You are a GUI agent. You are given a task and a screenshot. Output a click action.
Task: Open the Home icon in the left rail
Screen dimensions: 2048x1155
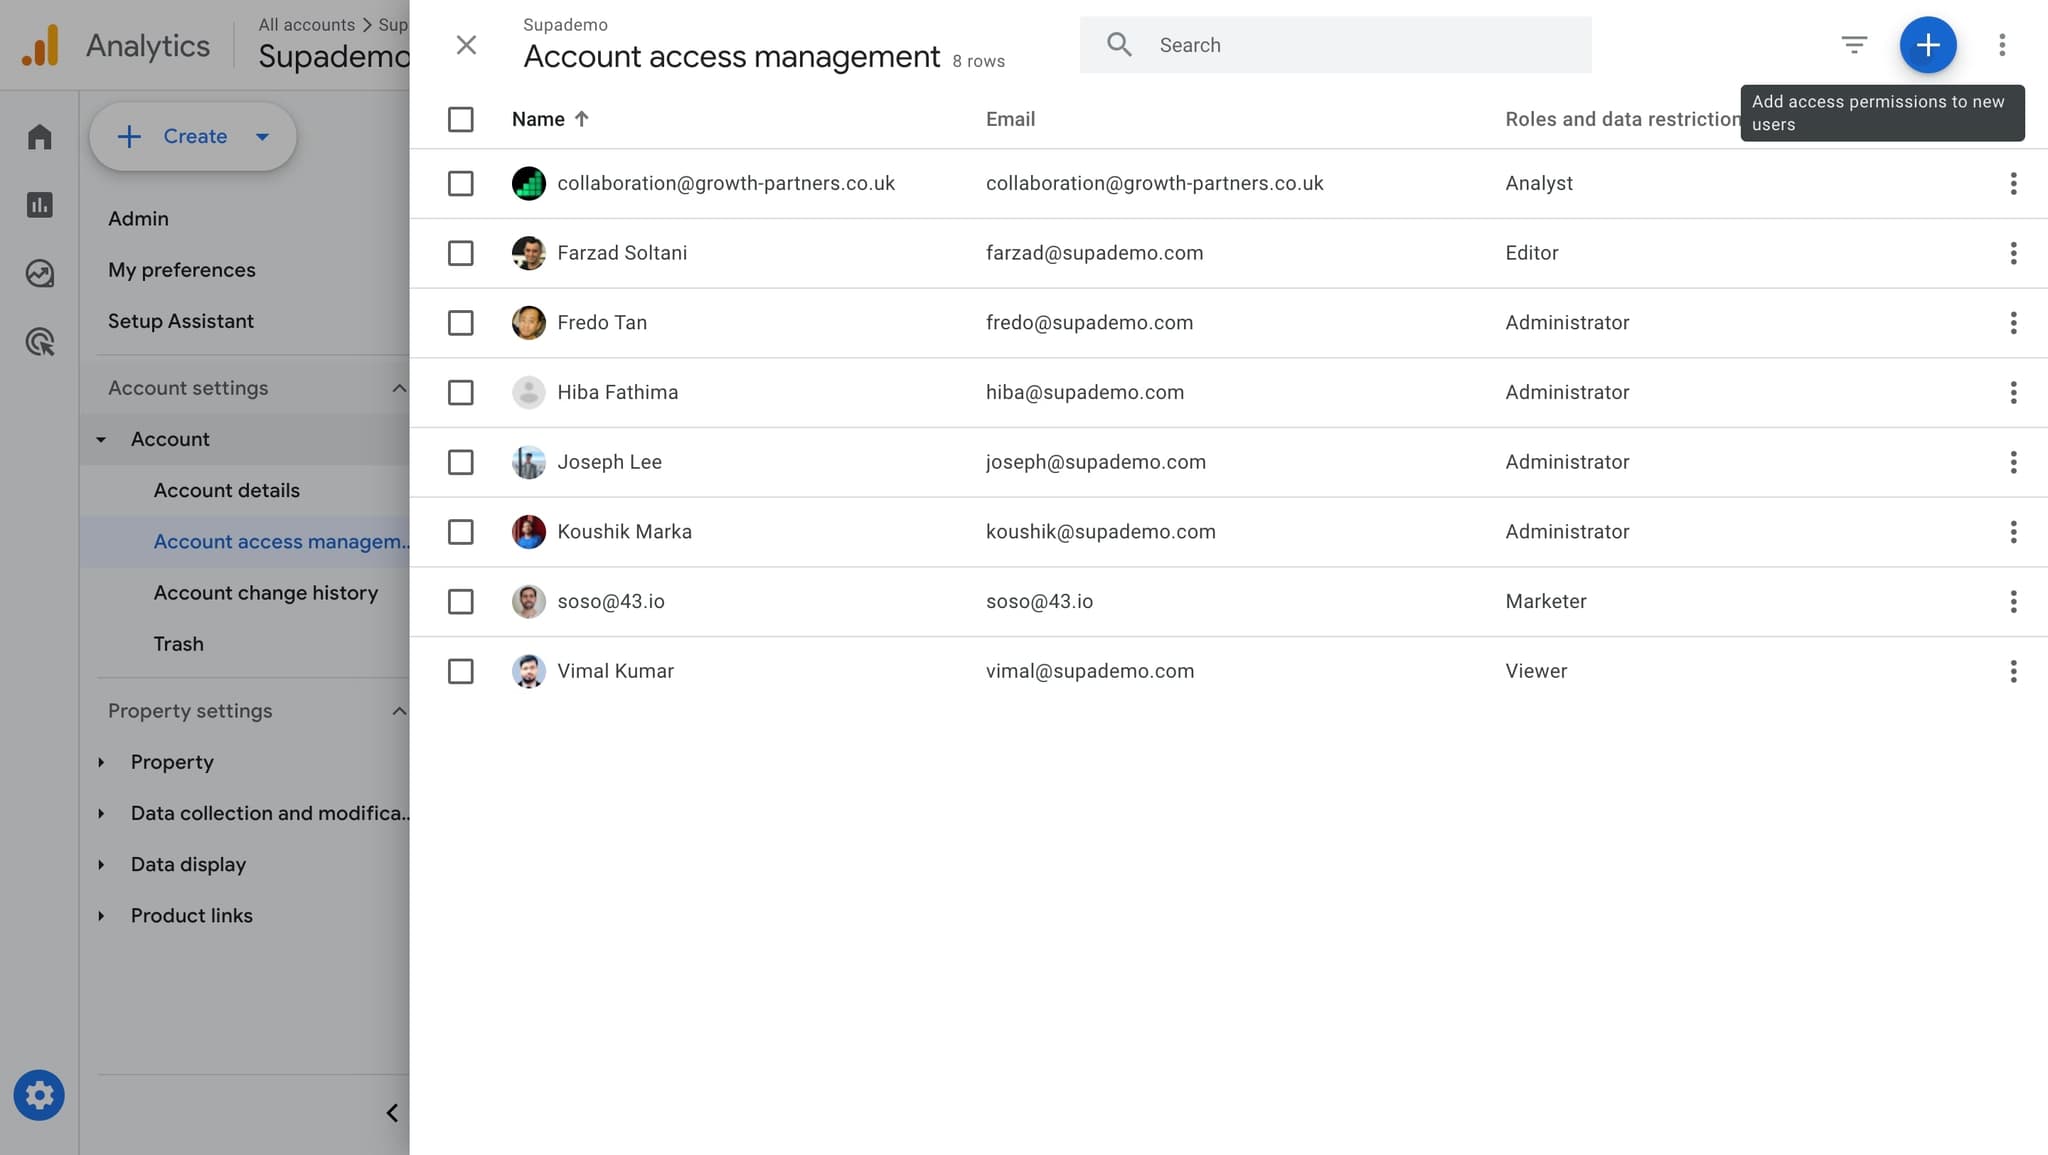point(39,137)
